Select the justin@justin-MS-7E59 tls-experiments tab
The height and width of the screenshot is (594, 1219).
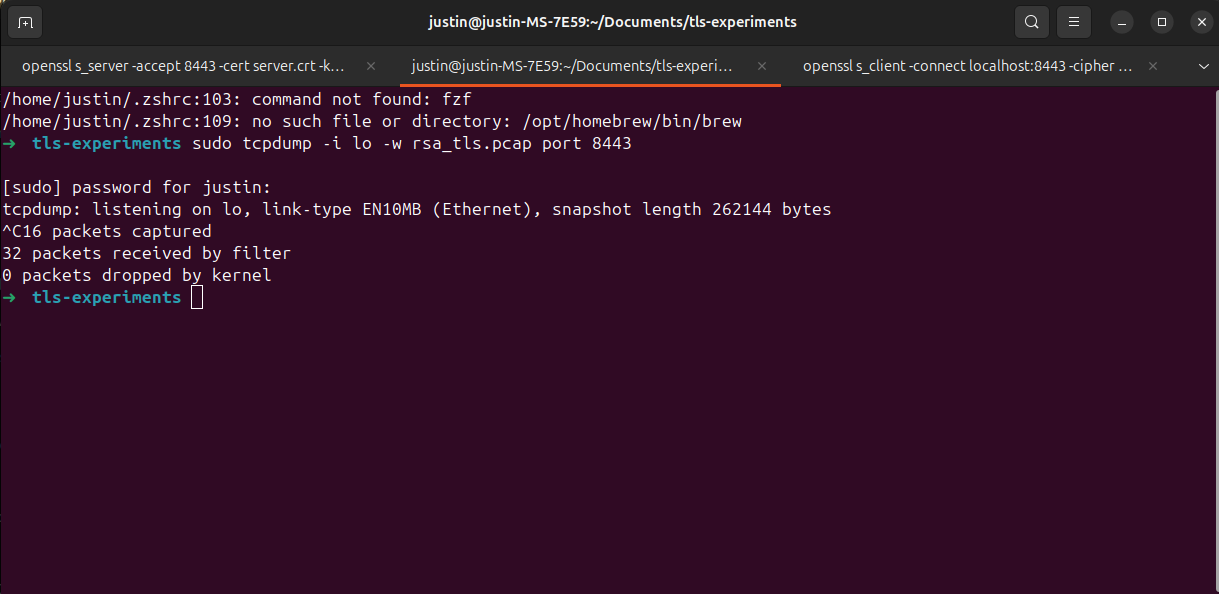point(572,66)
